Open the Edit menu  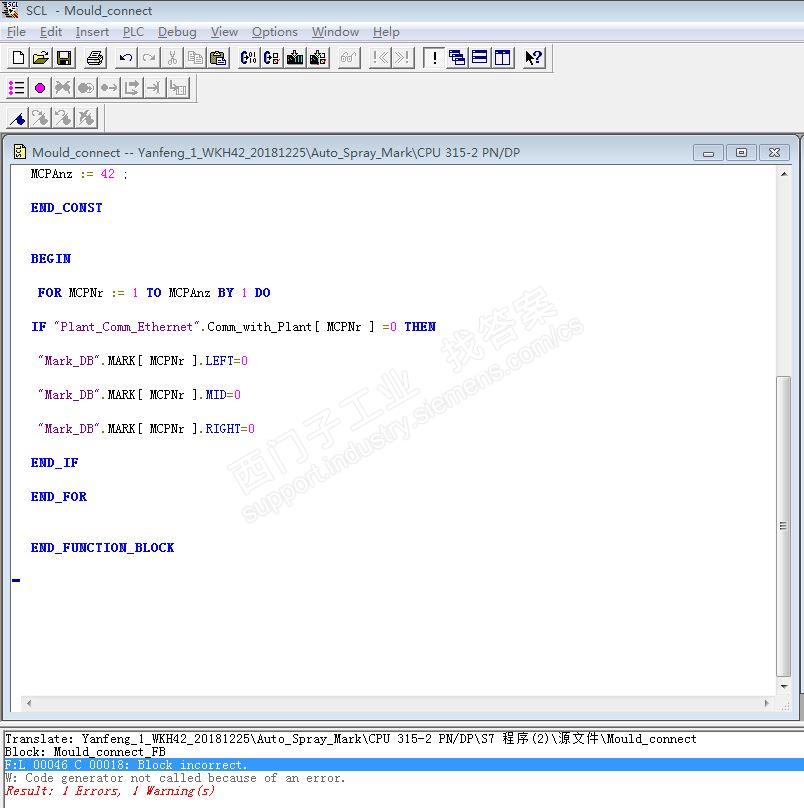click(x=51, y=32)
